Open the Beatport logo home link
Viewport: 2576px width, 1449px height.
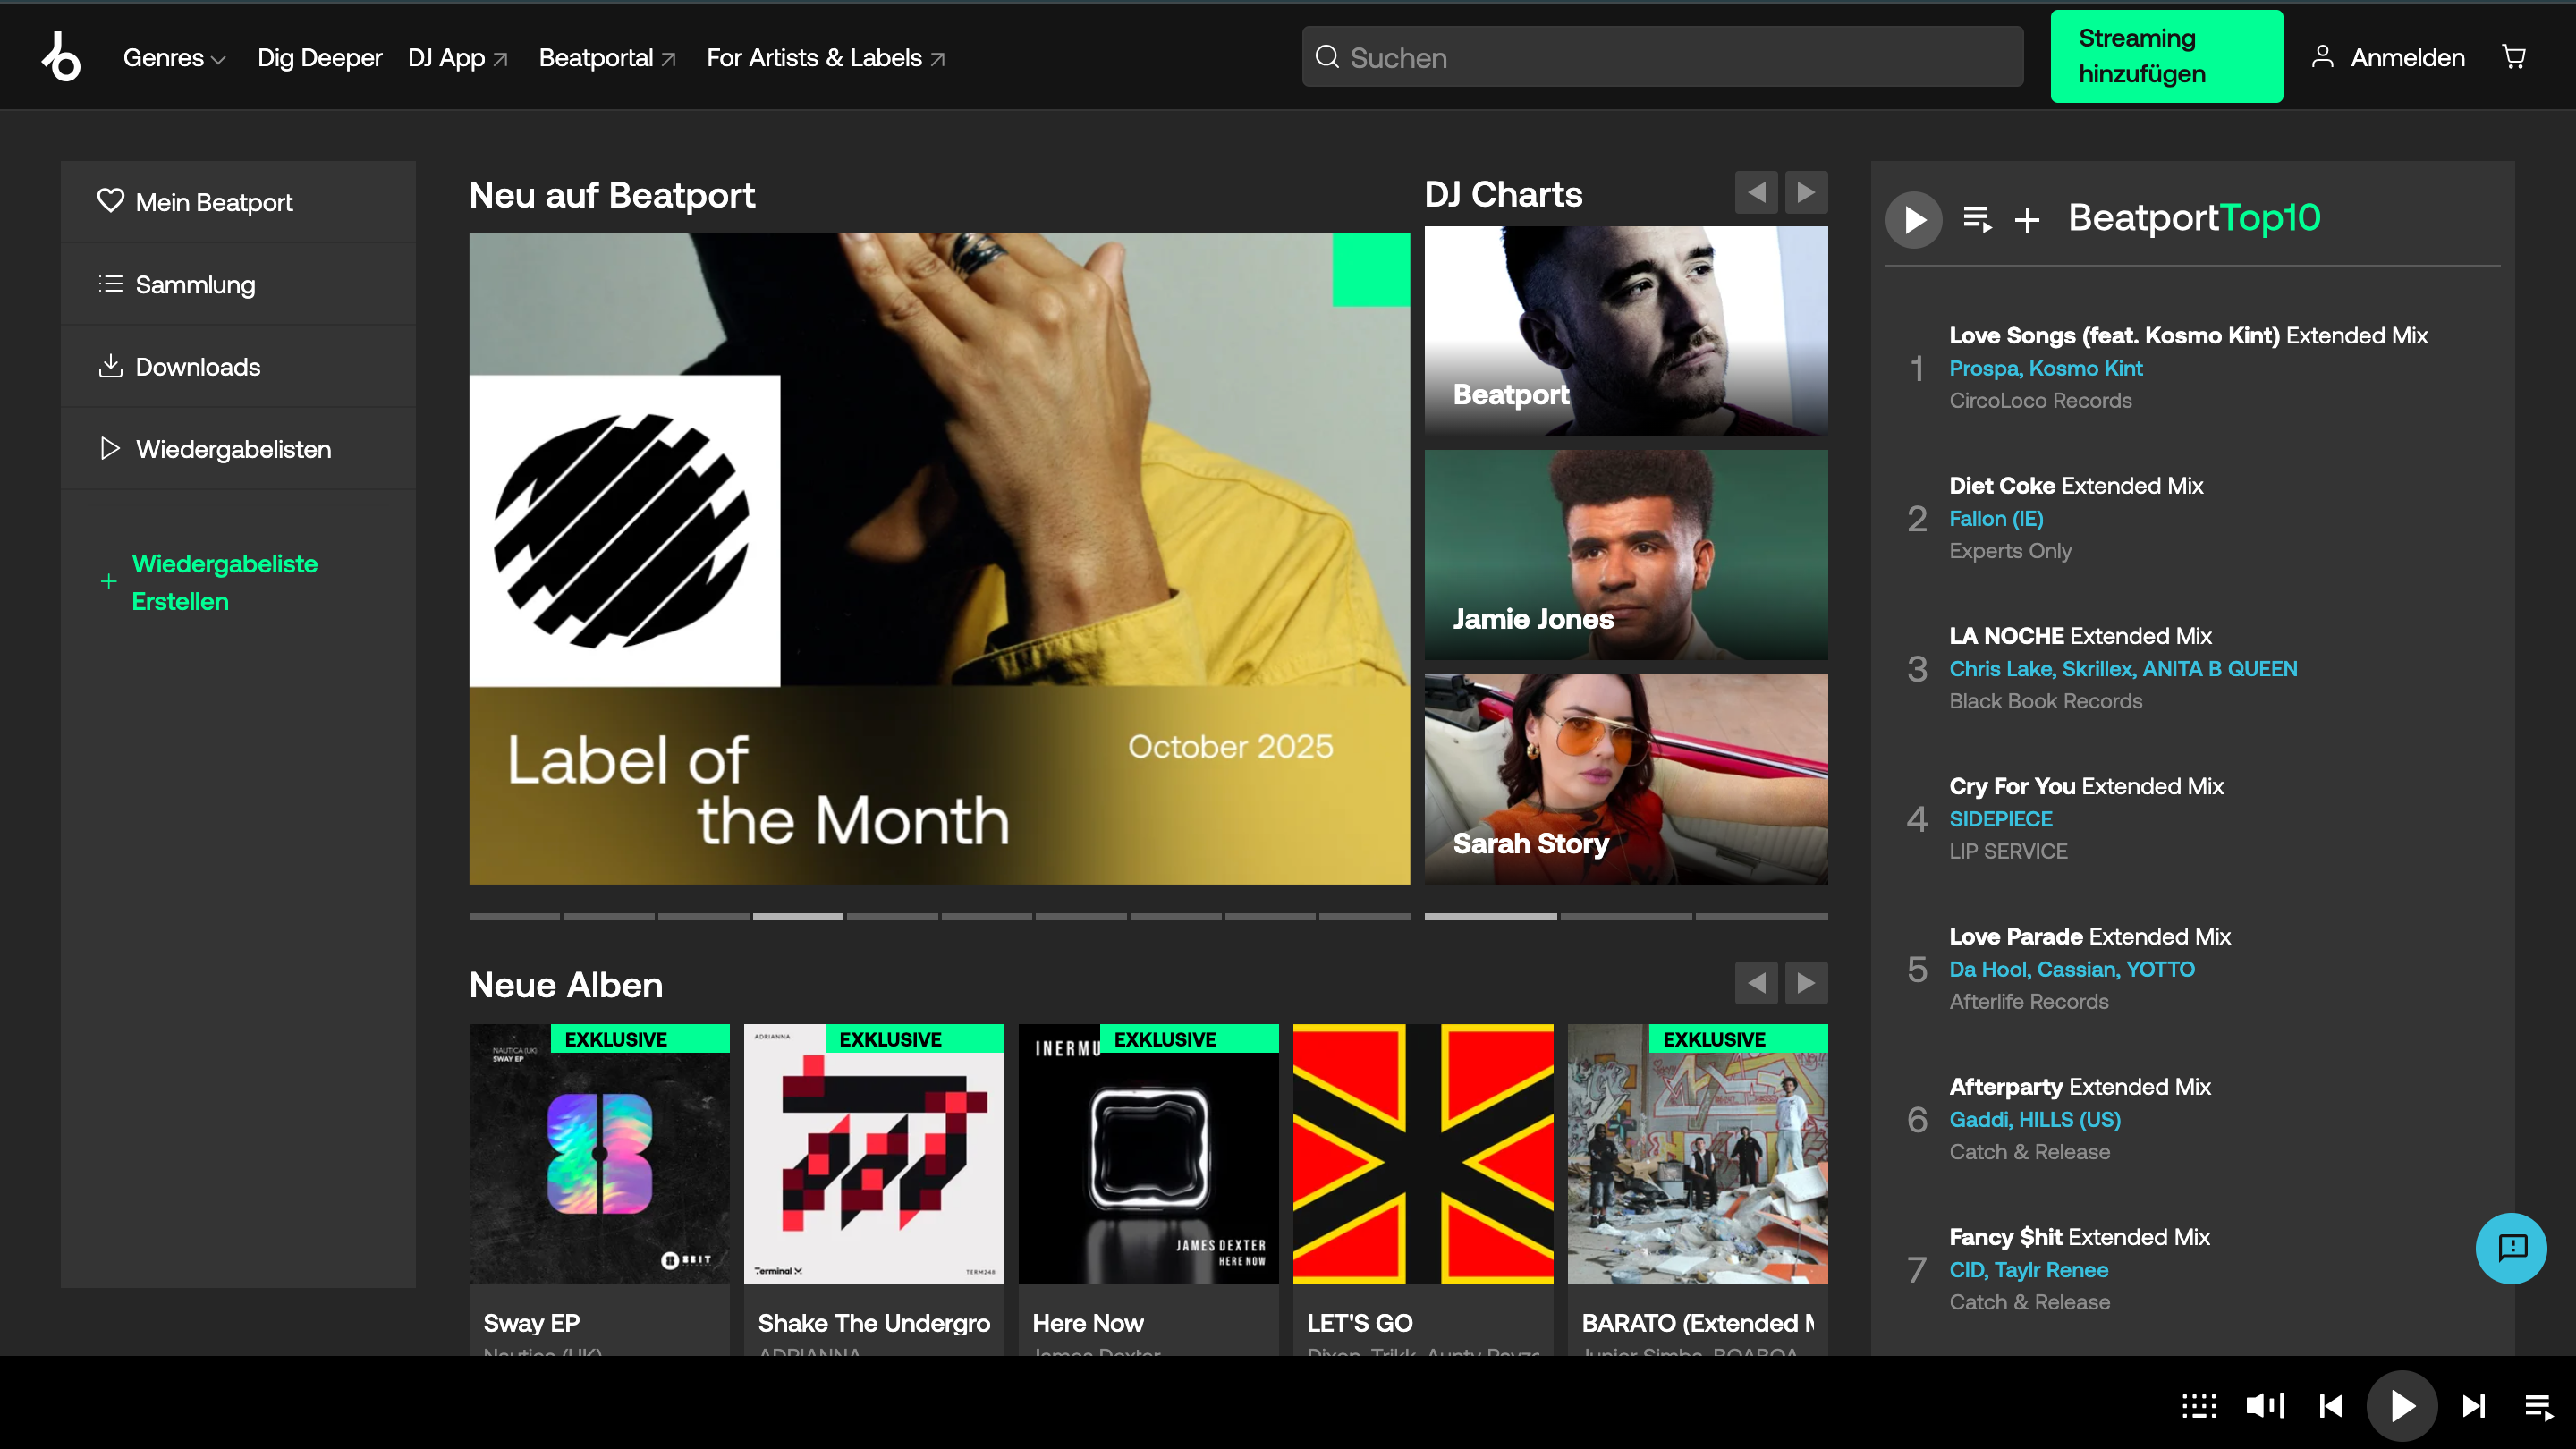click(61, 57)
